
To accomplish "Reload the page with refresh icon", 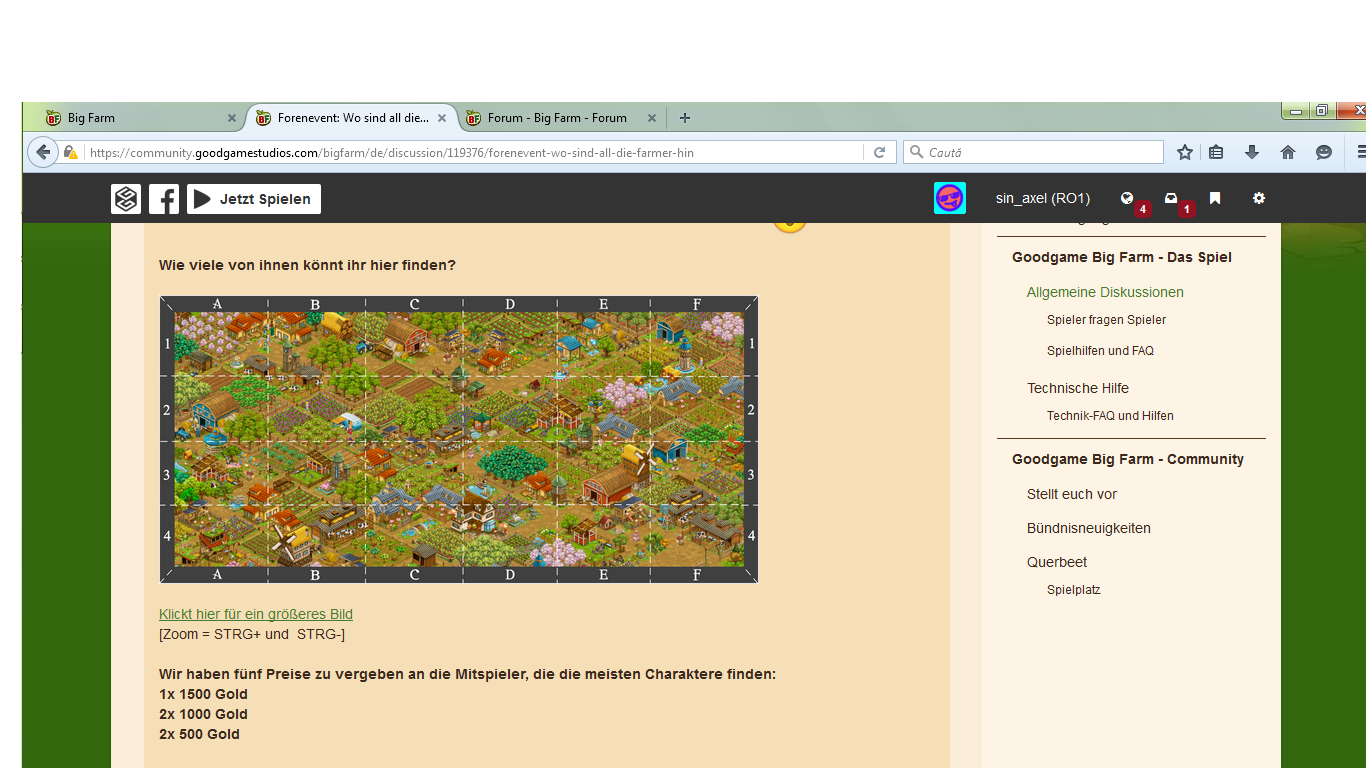I will (x=880, y=152).
